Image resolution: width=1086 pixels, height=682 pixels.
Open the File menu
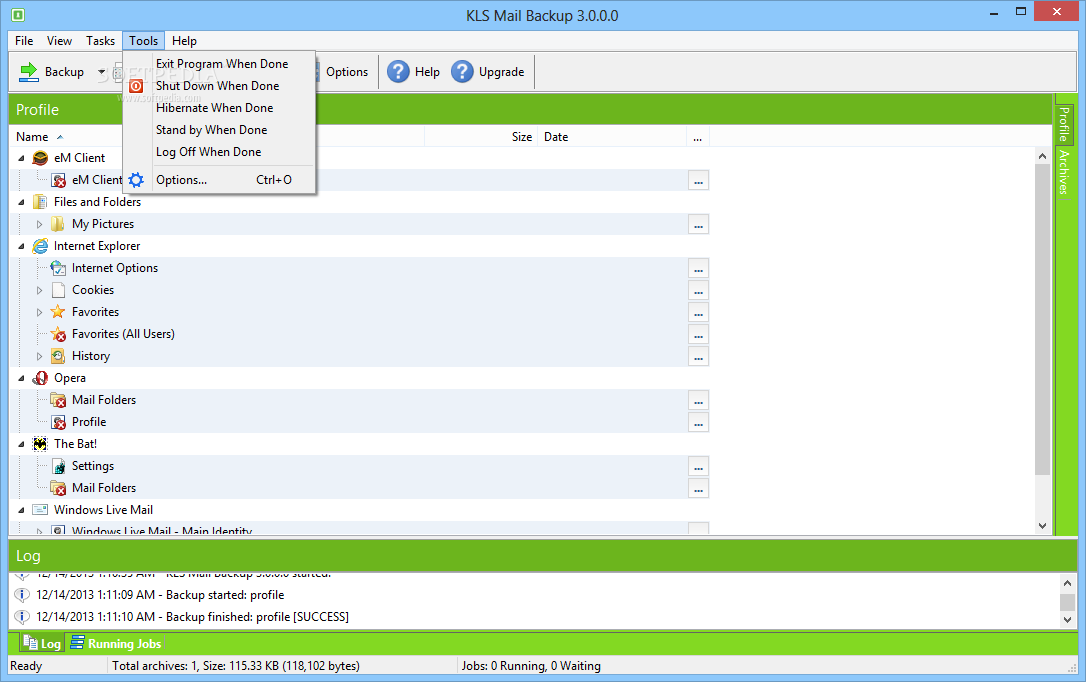[x=24, y=41]
